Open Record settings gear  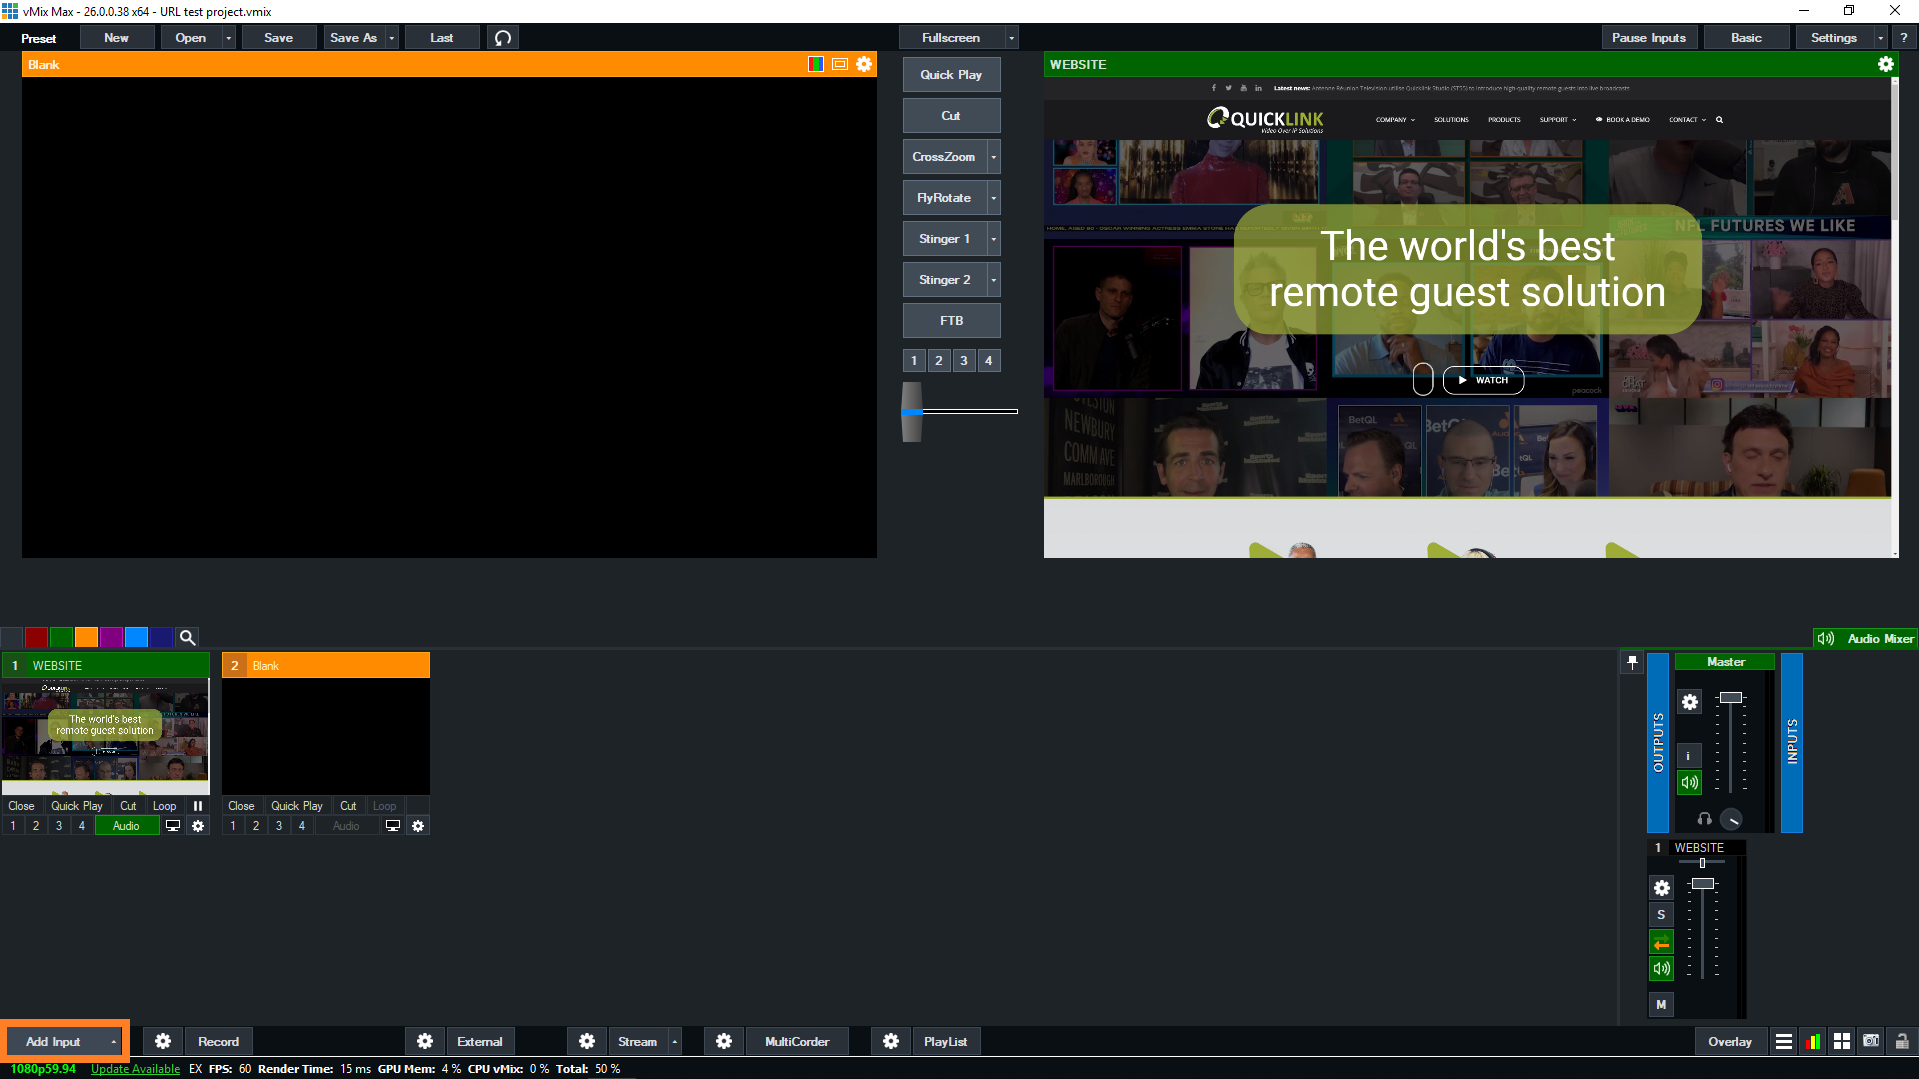point(163,1041)
